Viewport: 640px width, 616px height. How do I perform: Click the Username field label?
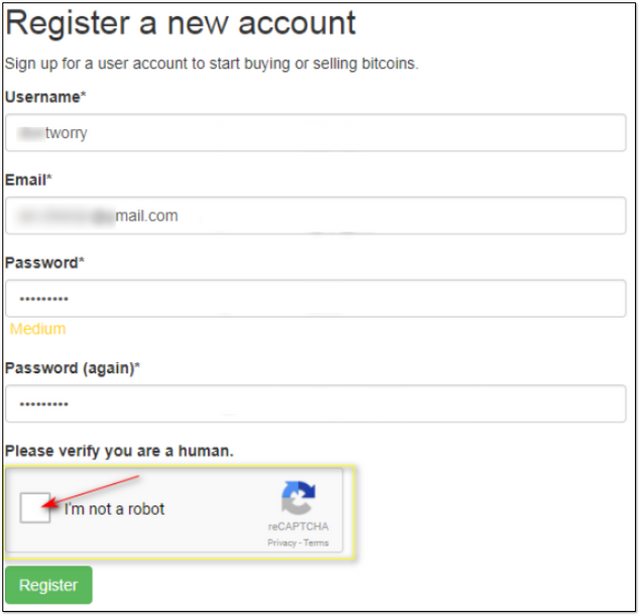coord(45,97)
